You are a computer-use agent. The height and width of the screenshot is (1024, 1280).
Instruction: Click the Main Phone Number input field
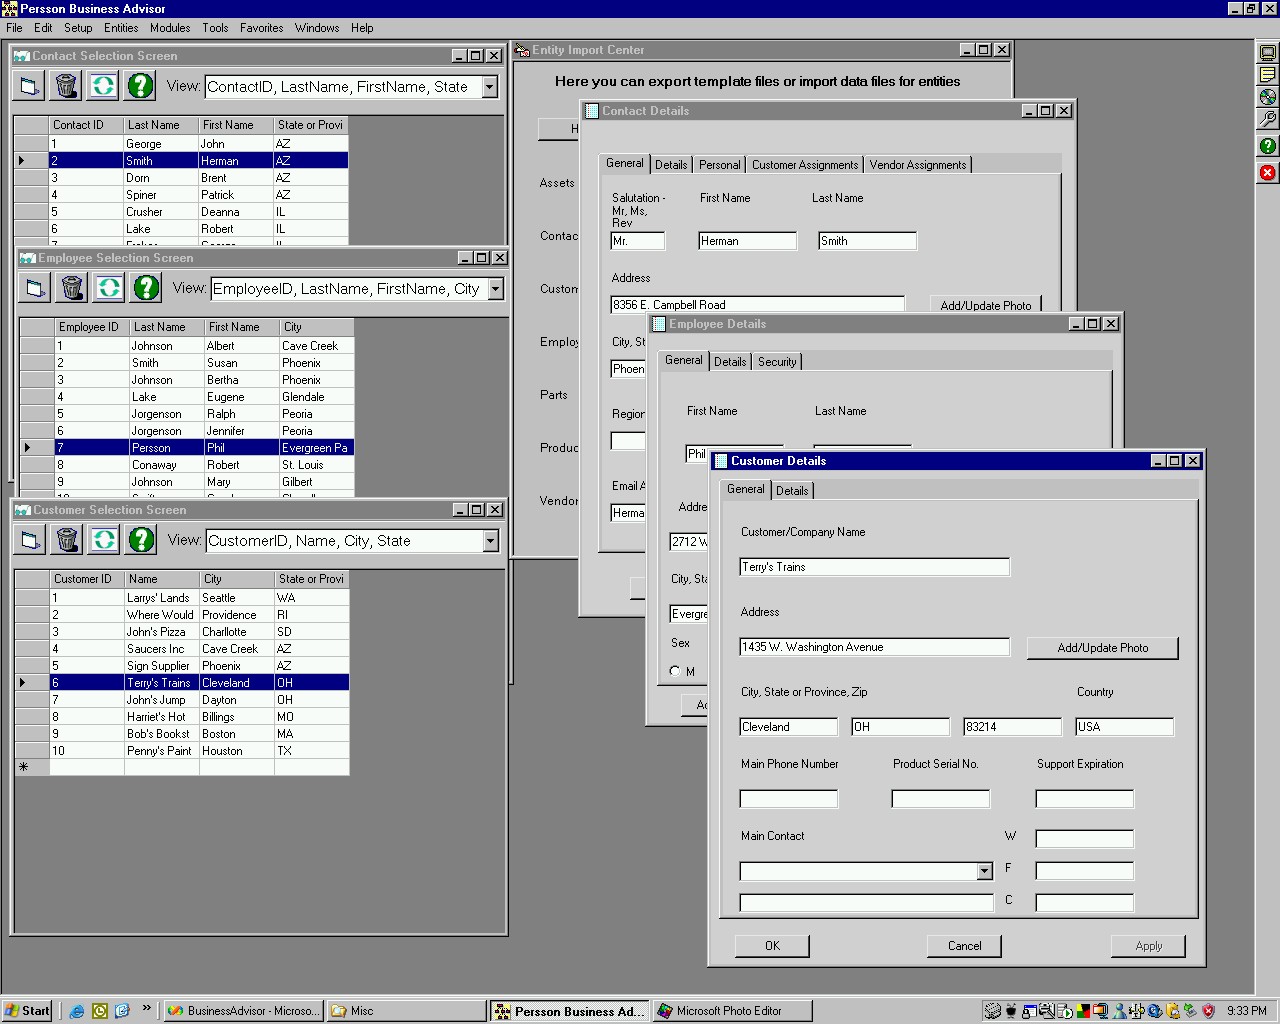point(788,799)
